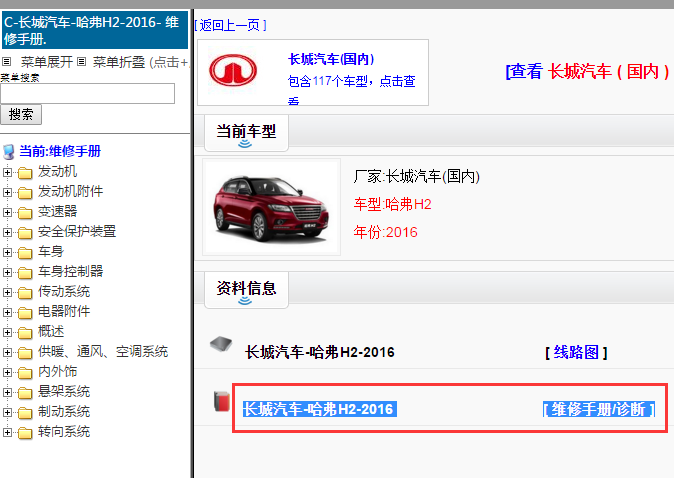
Task: Click the 安全保护装置 folder icon
Action: click(x=25, y=233)
